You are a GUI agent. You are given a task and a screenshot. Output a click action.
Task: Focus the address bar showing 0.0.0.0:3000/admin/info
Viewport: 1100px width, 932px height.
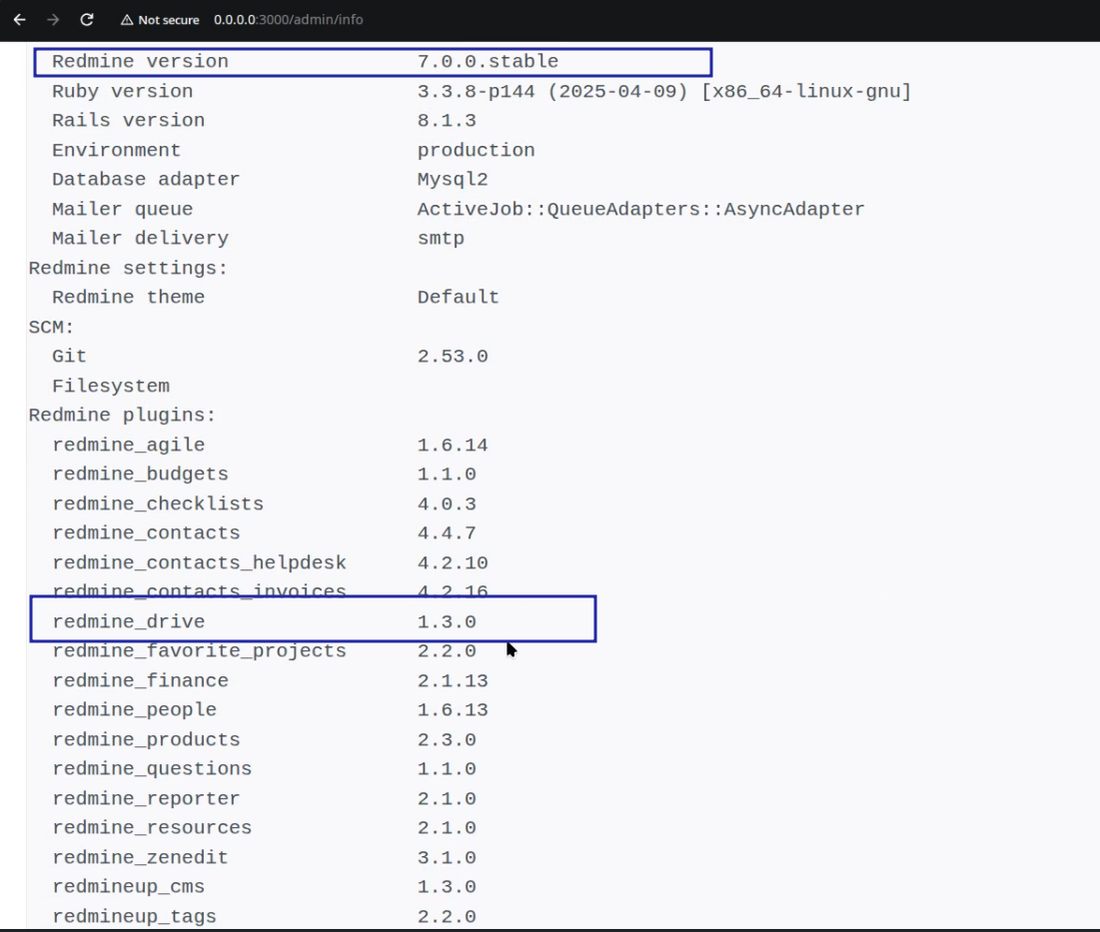click(x=288, y=20)
